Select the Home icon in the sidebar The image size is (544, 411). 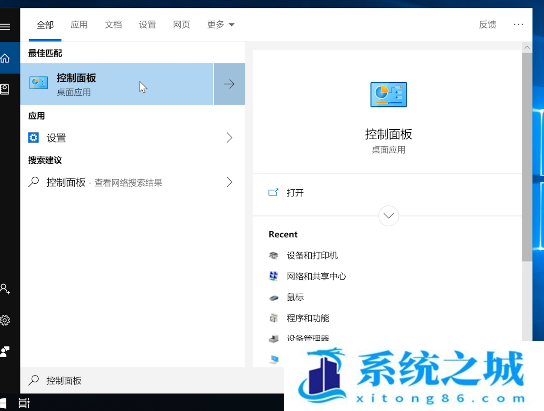[5, 58]
